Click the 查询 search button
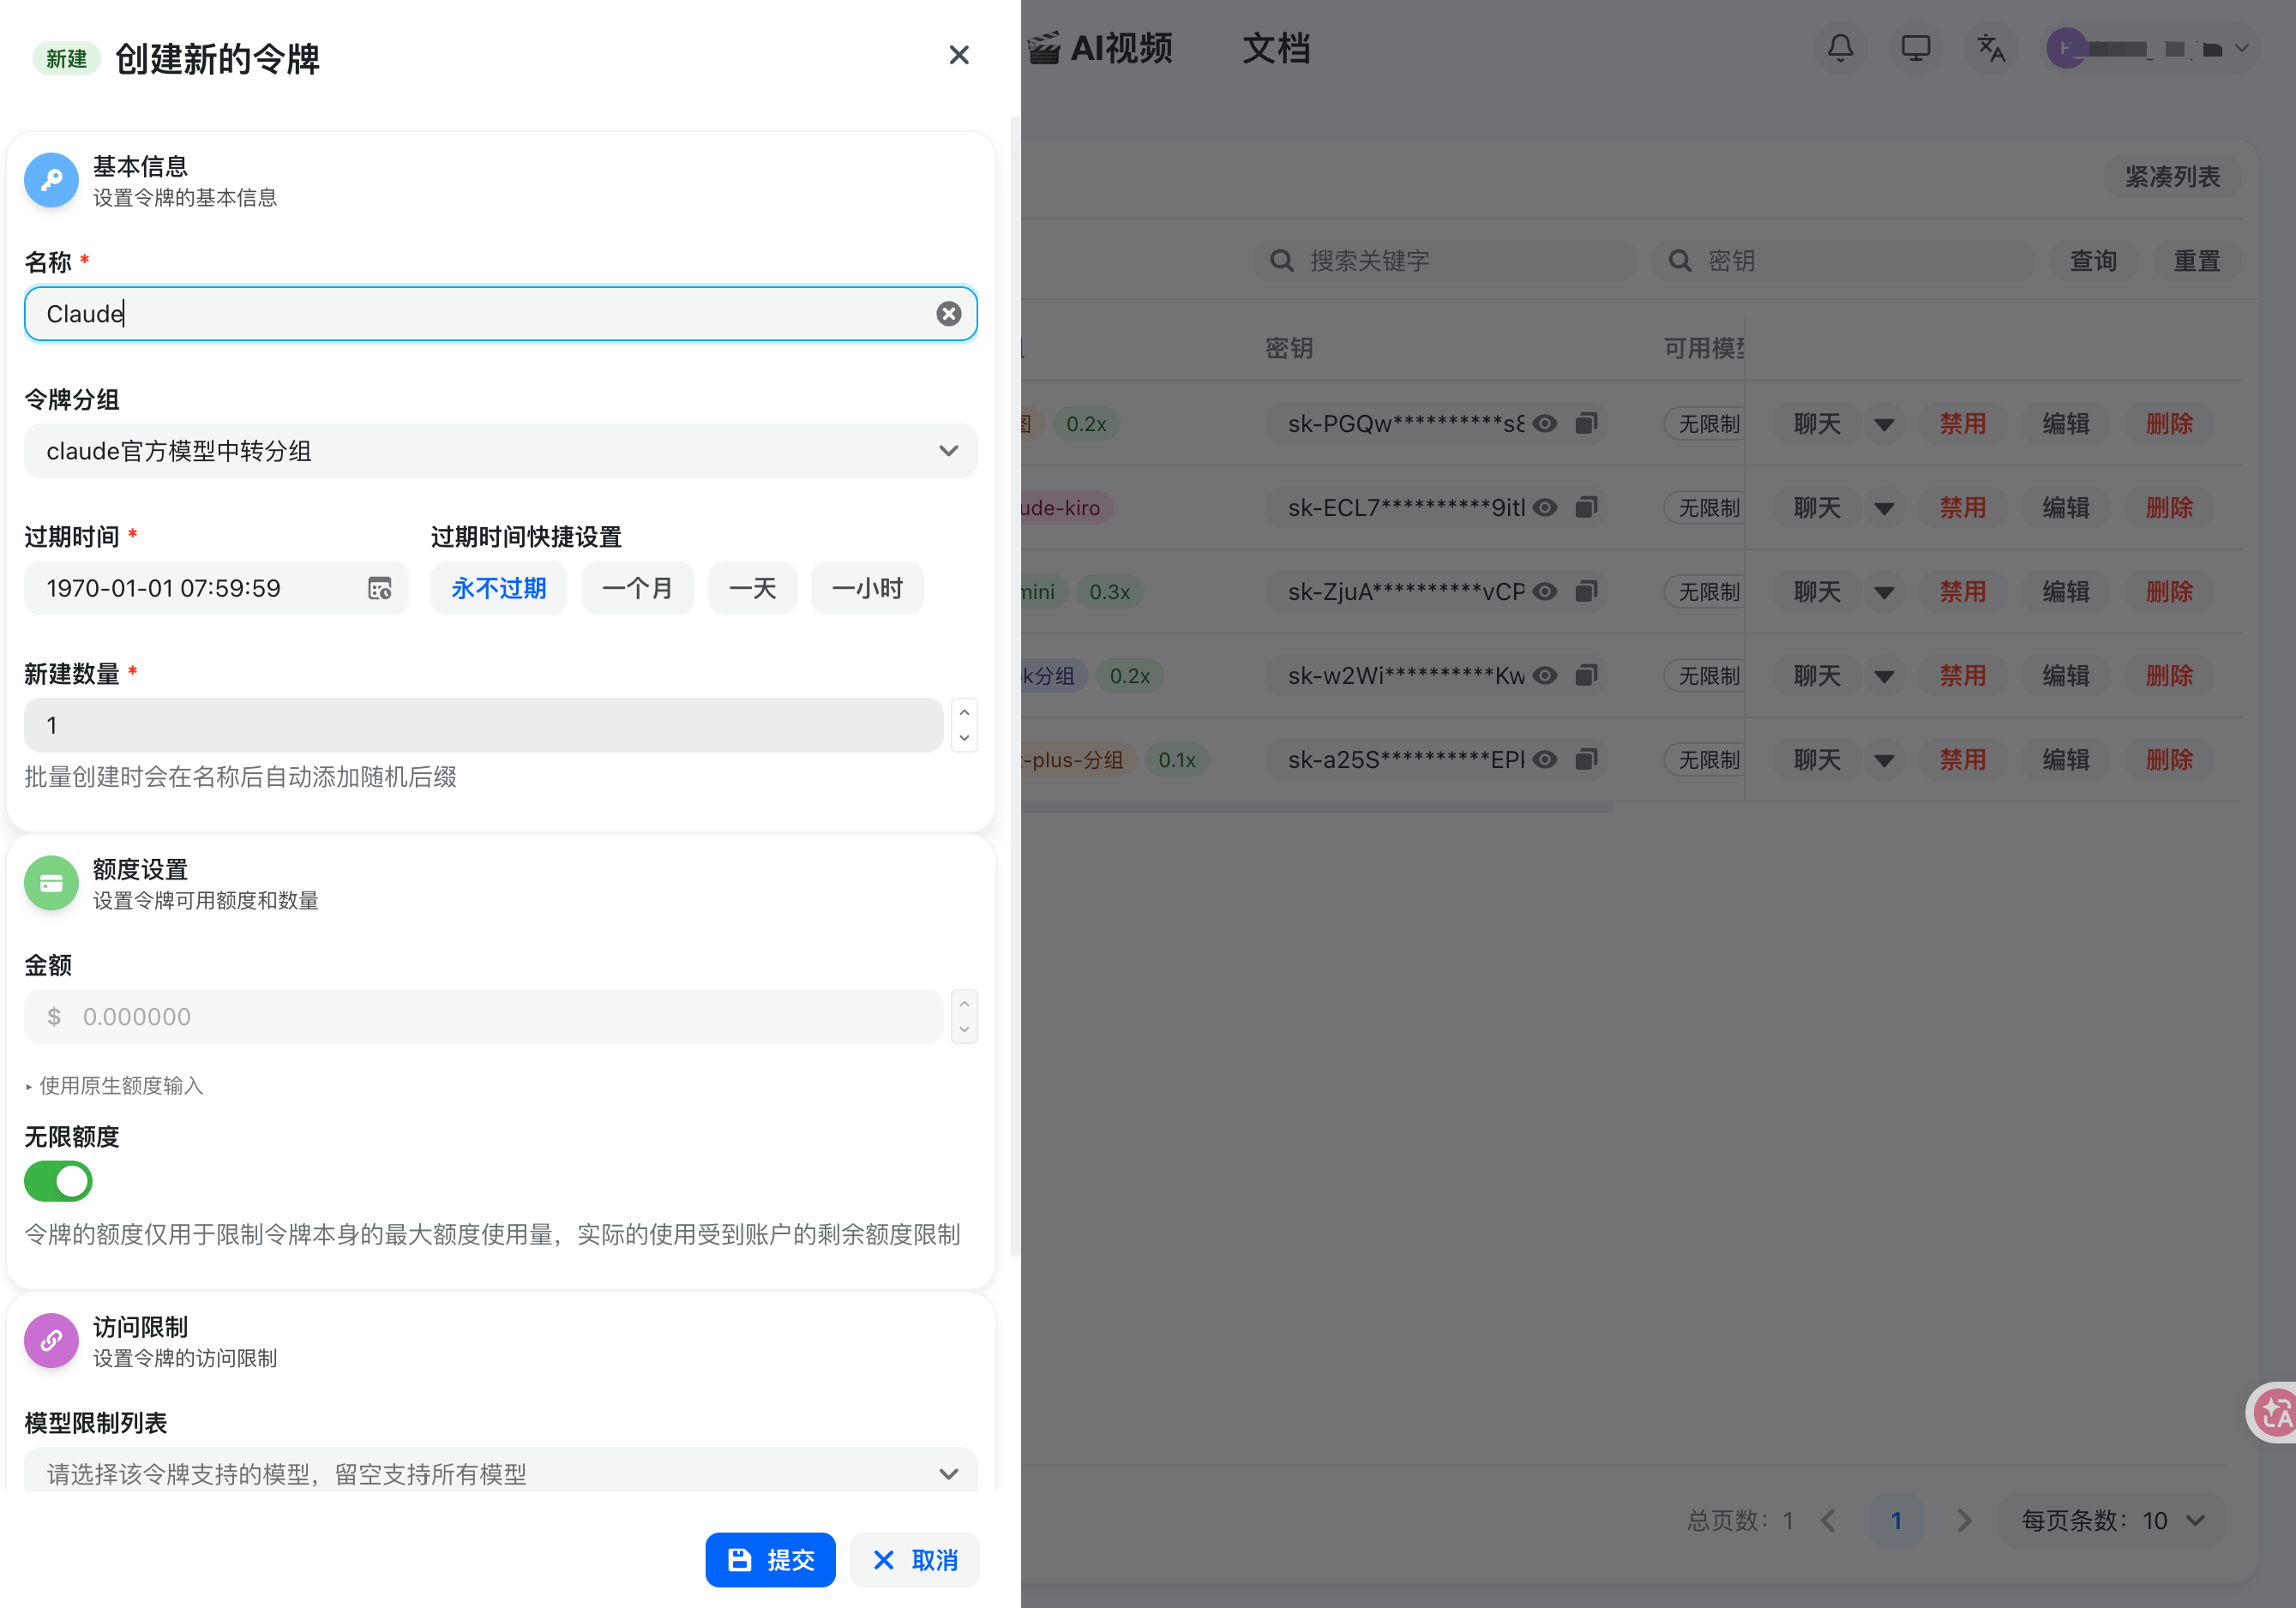This screenshot has height=1608, width=2296. coord(2093,261)
